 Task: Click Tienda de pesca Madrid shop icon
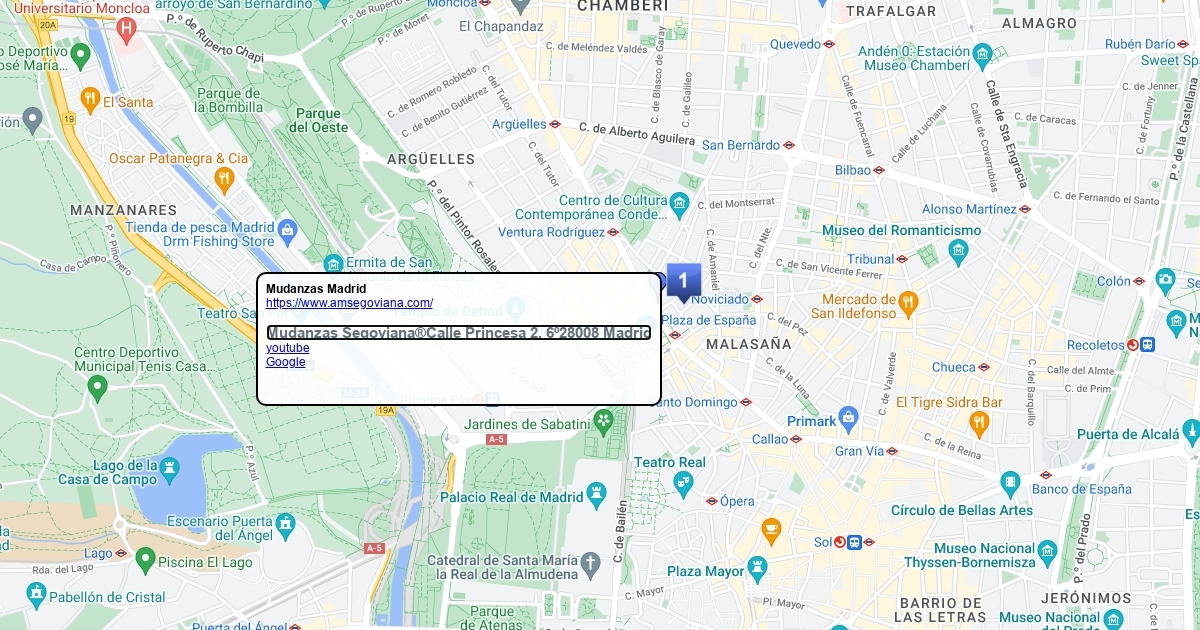point(288,231)
